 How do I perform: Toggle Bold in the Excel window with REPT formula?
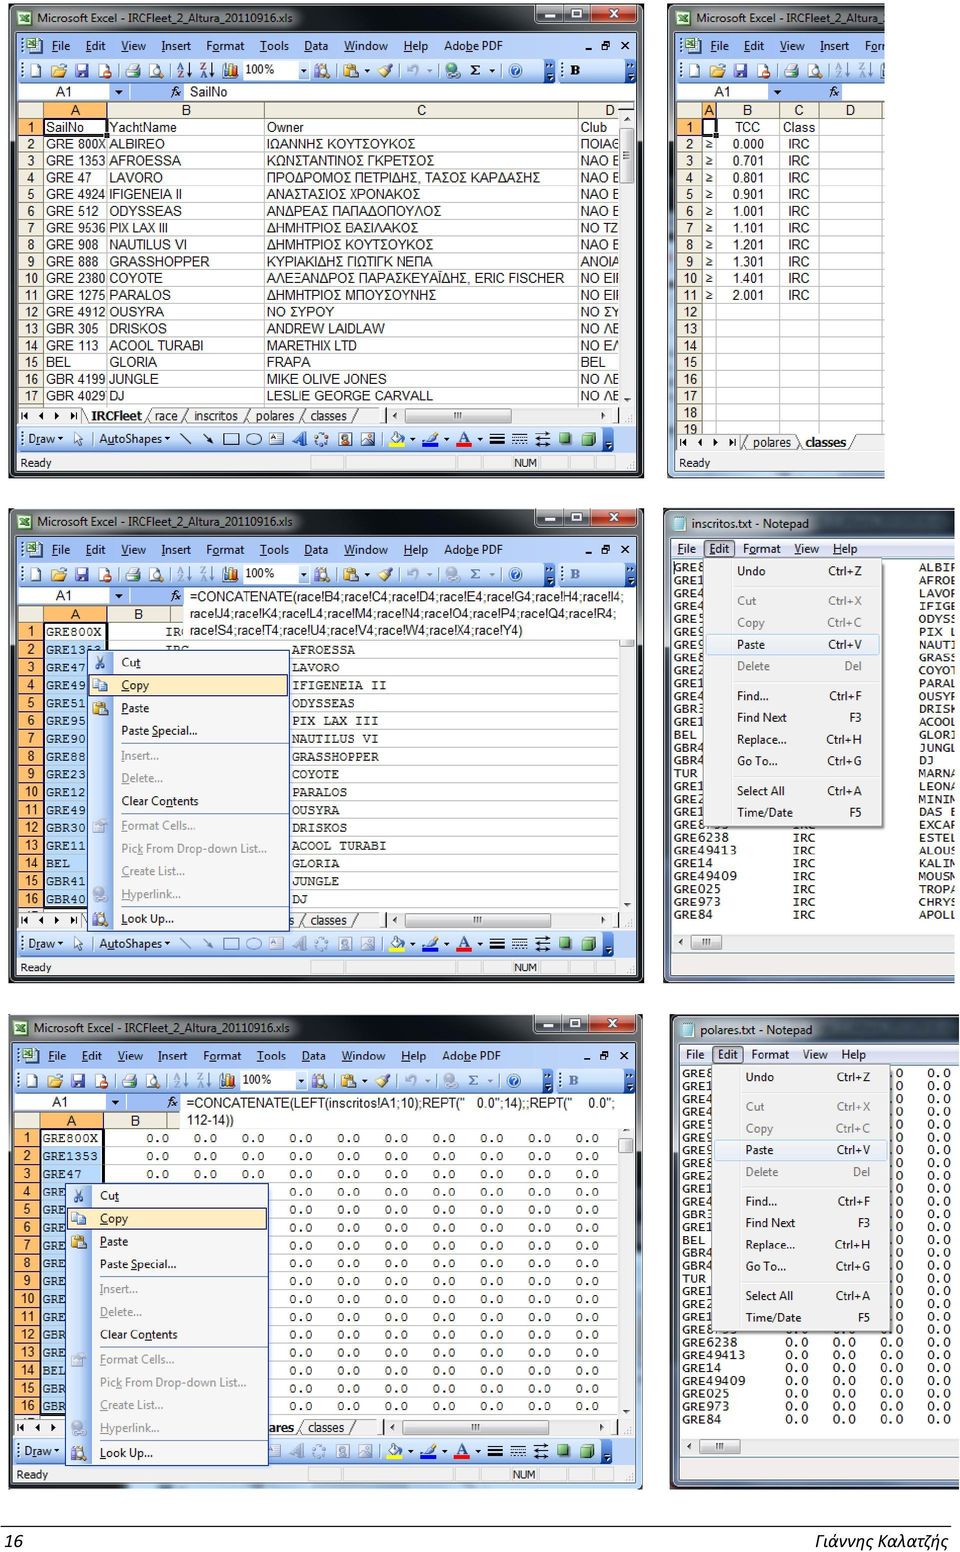(573, 1080)
